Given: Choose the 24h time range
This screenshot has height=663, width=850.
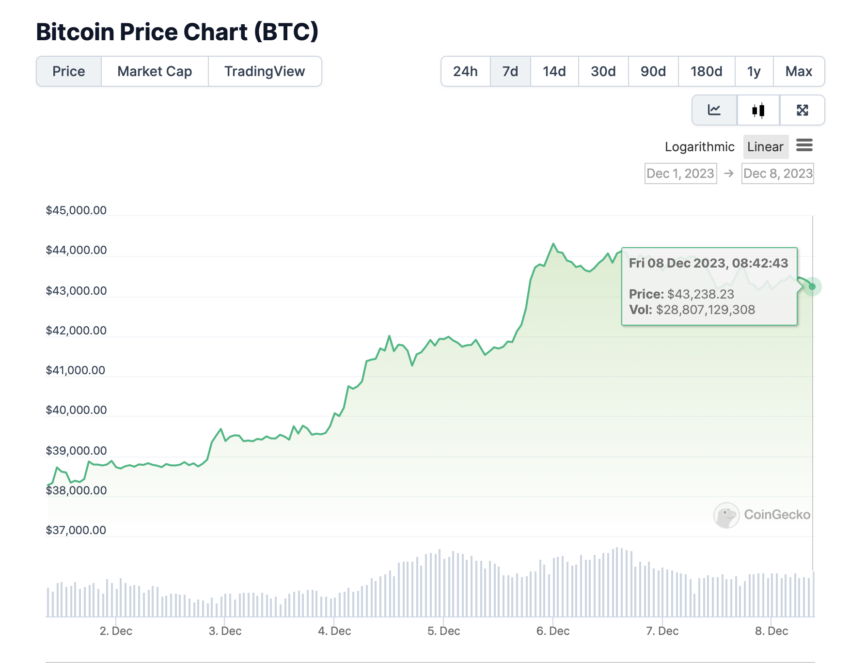Looking at the screenshot, I should (x=465, y=72).
